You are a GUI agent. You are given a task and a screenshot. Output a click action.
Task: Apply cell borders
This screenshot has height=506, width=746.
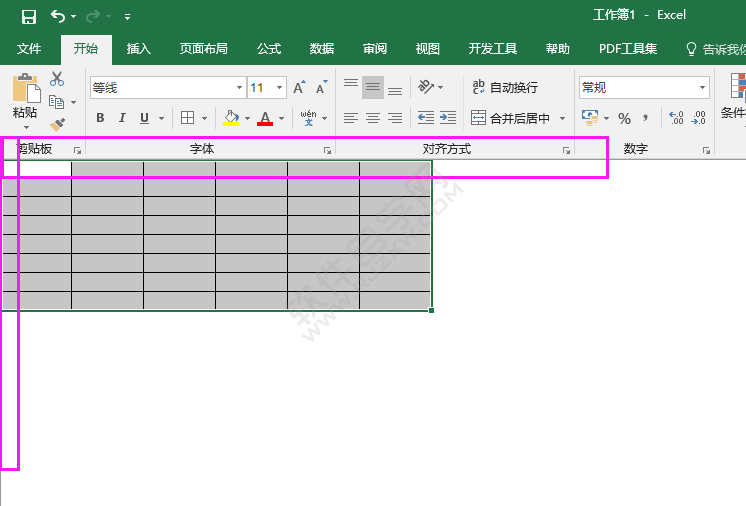tap(187, 117)
